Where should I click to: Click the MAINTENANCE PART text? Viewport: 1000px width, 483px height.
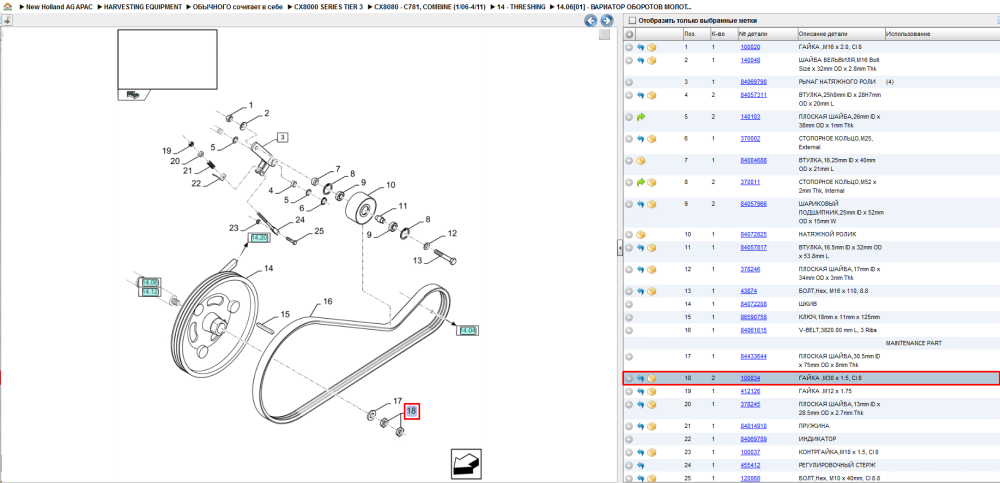click(913, 343)
